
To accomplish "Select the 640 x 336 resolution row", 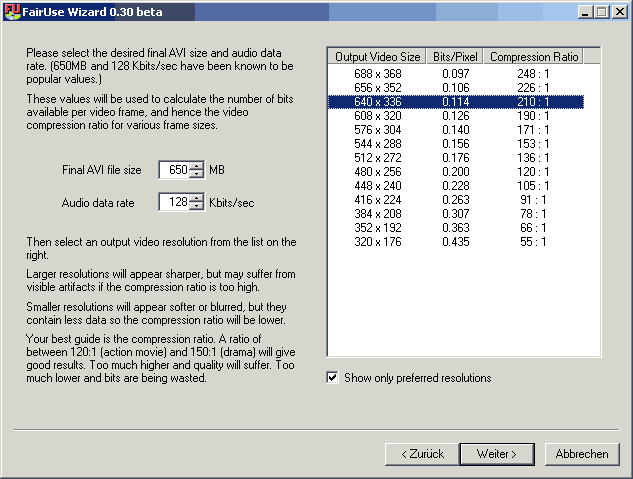I will pyautogui.click(x=456, y=102).
